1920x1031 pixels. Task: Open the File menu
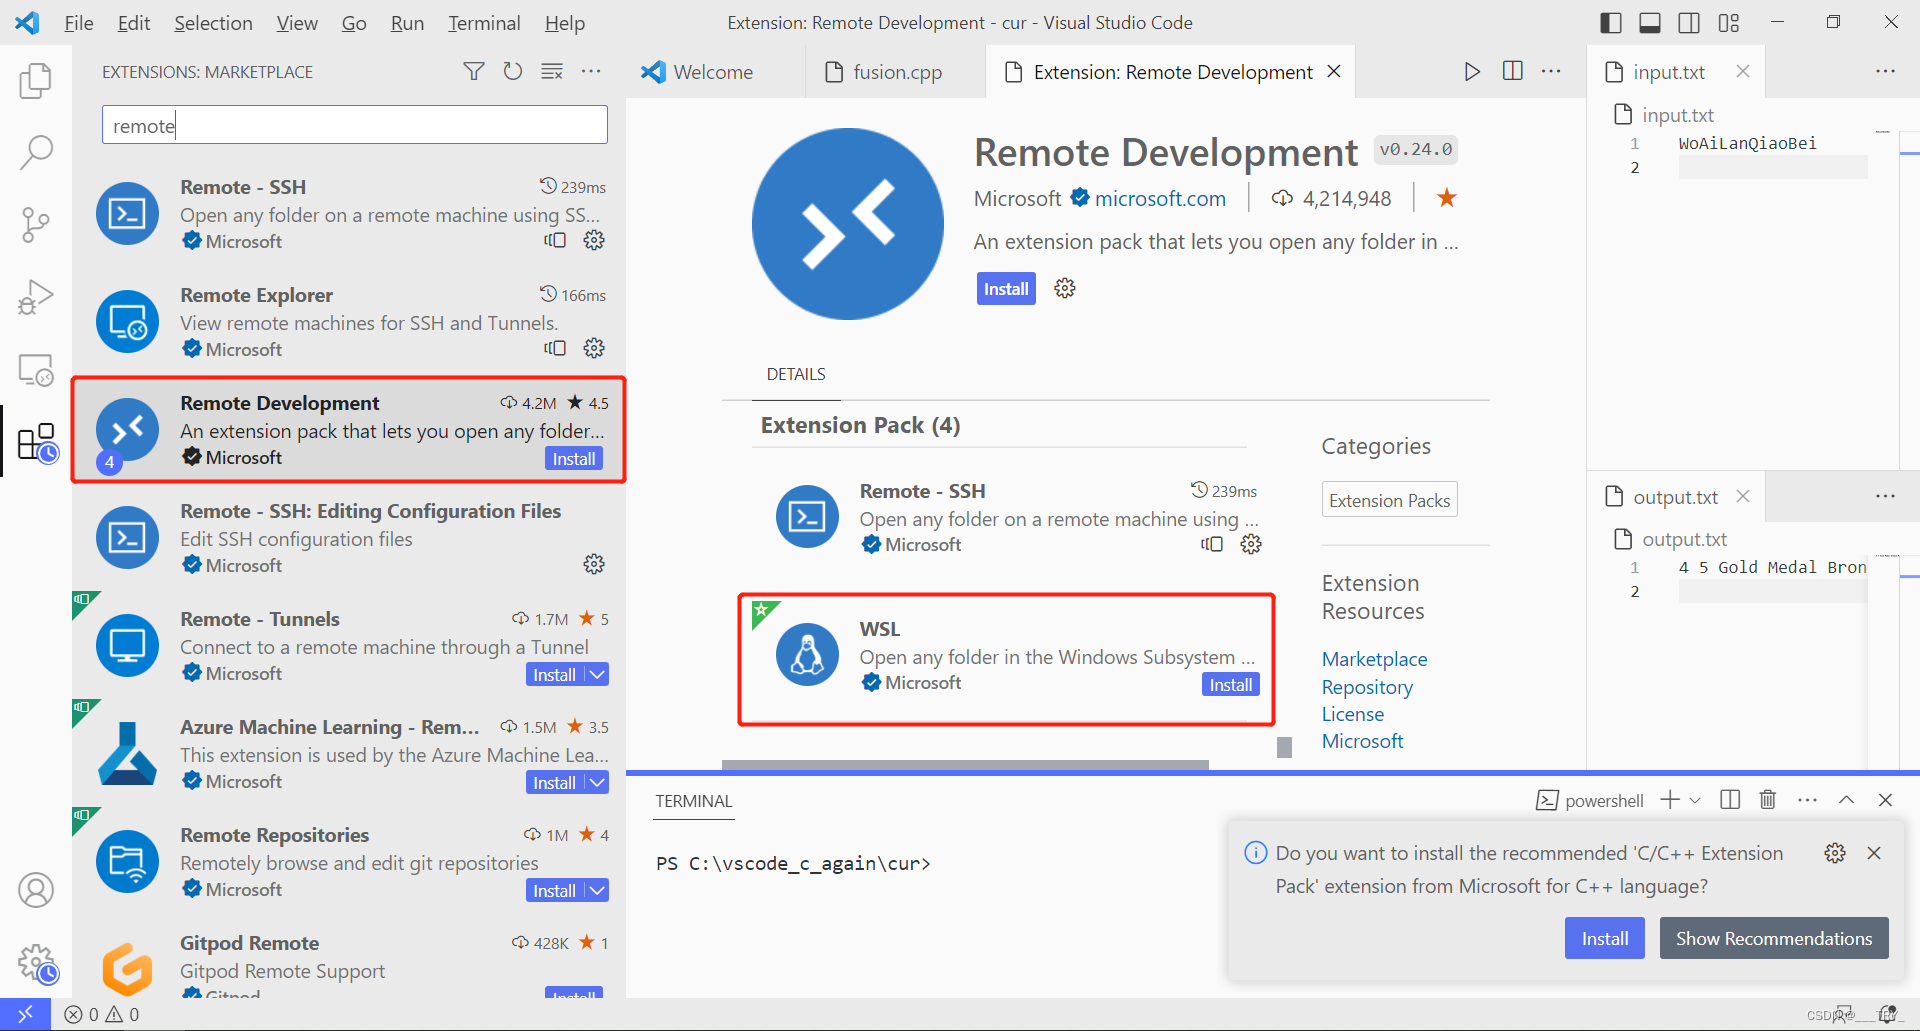tap(78, 22)
